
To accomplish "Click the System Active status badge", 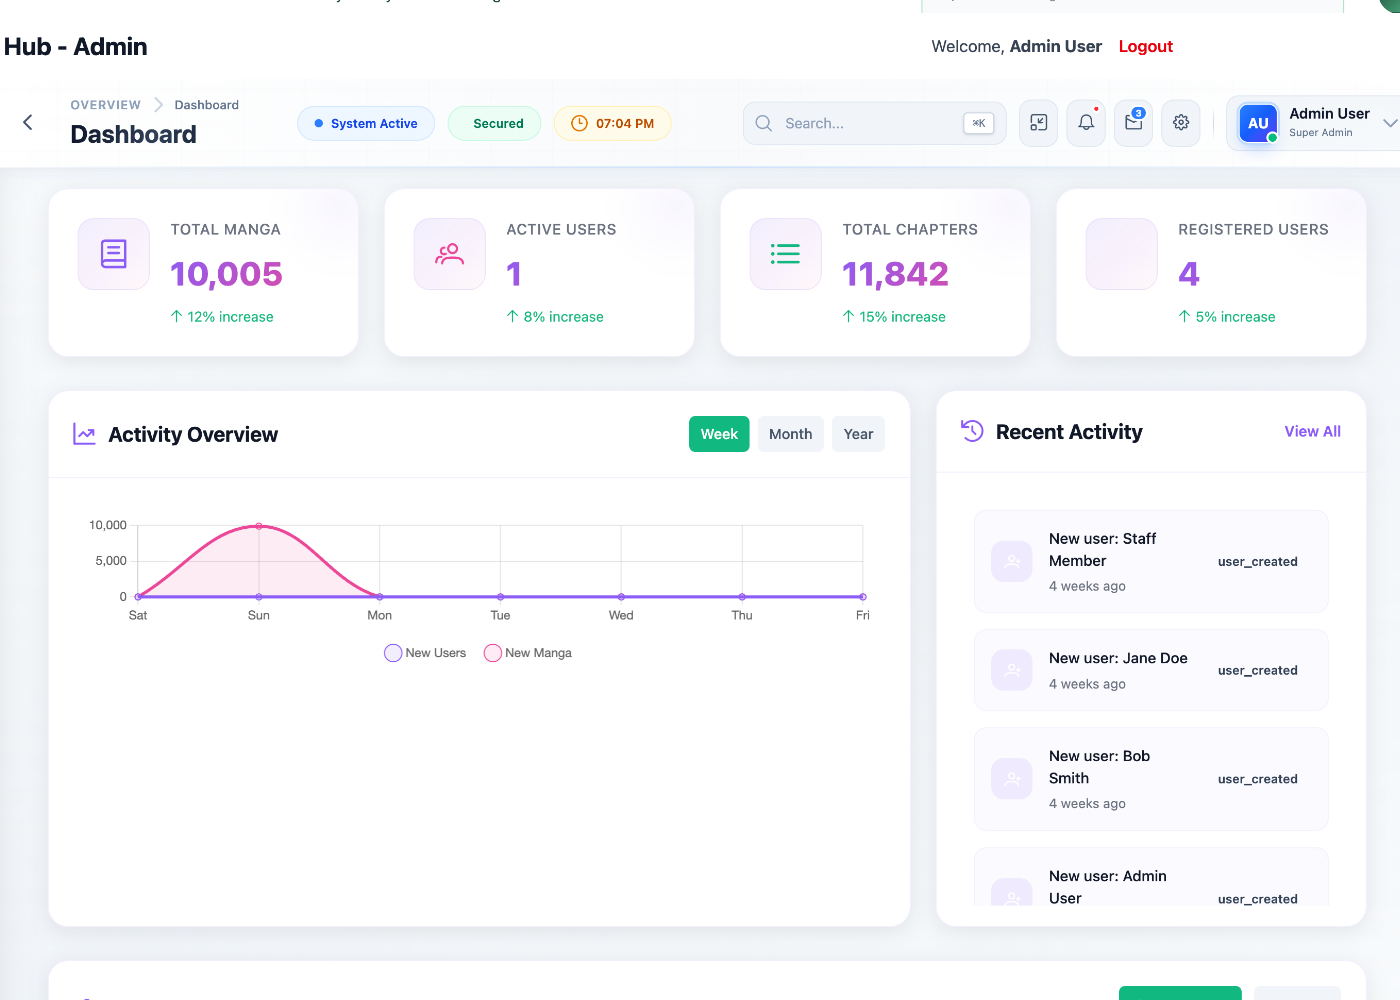I will click(x=366, y=123).
